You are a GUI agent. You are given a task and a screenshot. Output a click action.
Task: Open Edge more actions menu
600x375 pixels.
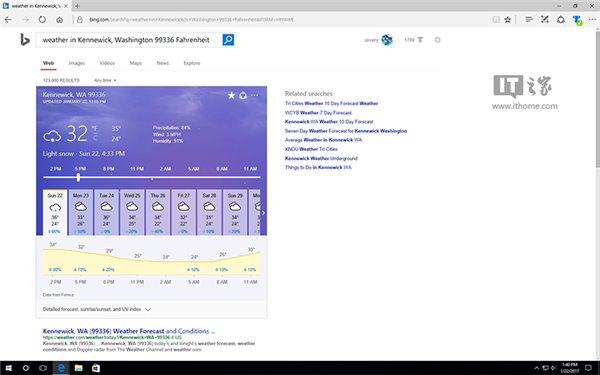pyautogui.click(x=592, y=20)
